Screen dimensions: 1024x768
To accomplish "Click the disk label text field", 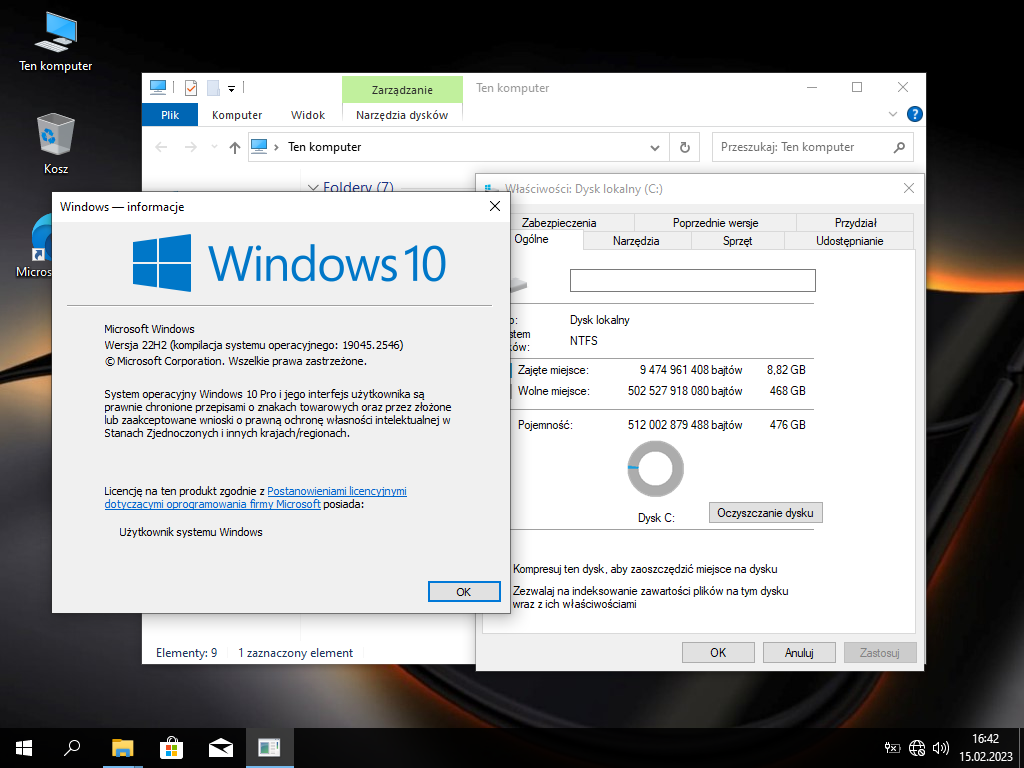I will [x=692, y=280].
